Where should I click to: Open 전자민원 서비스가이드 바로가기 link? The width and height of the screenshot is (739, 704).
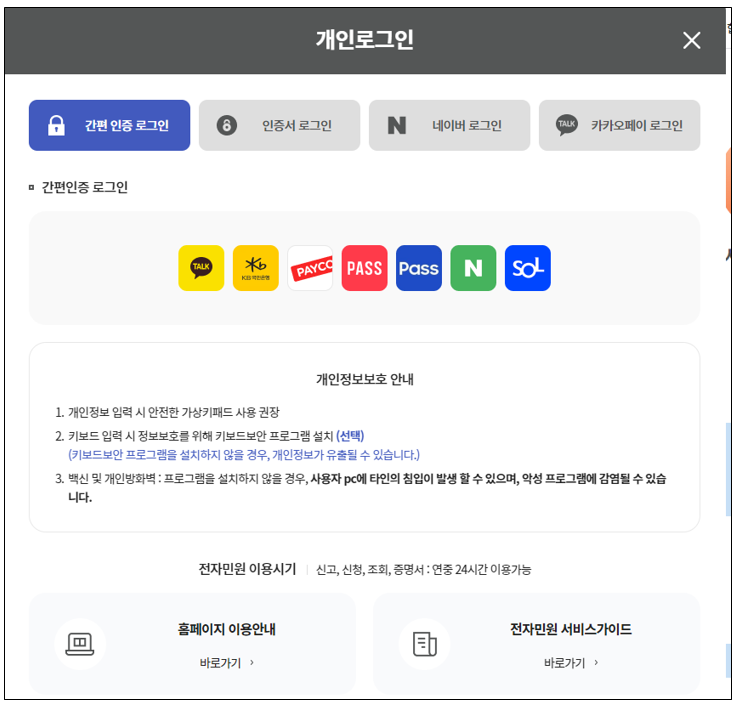(x=571, y=663)
